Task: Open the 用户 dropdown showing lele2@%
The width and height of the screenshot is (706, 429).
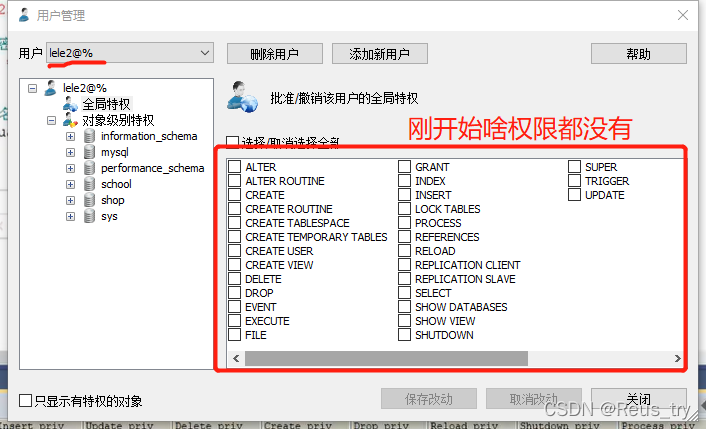Action: click(x=130, y=53)
